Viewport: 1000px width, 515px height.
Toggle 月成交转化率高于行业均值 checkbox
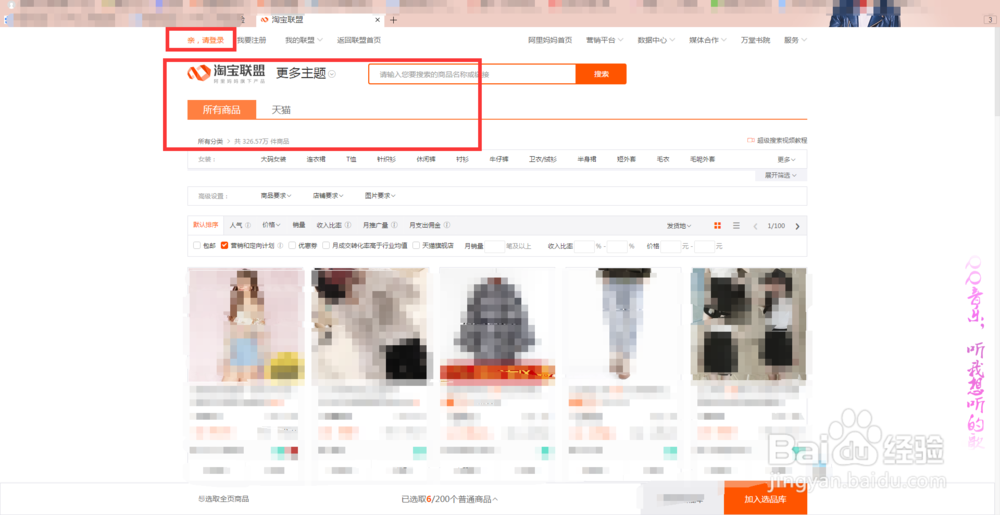326,245
